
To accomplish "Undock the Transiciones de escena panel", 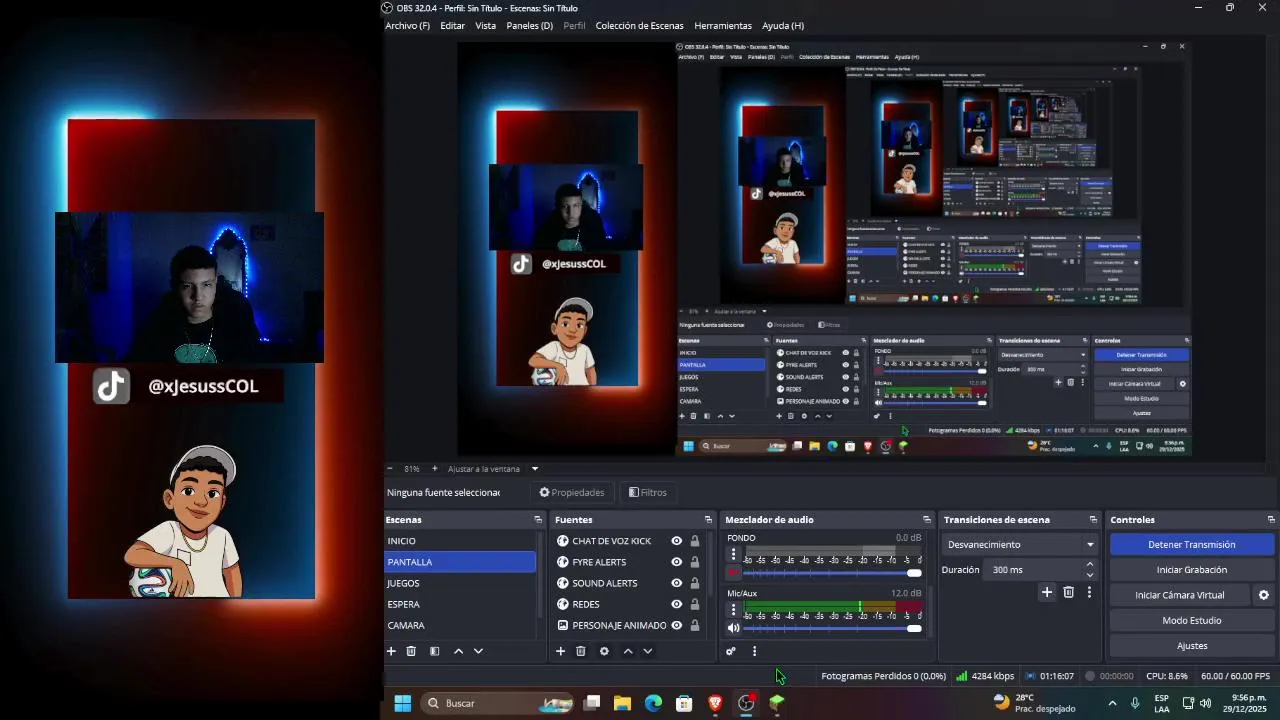I will pyautogui.click(x=1092, y=520).
